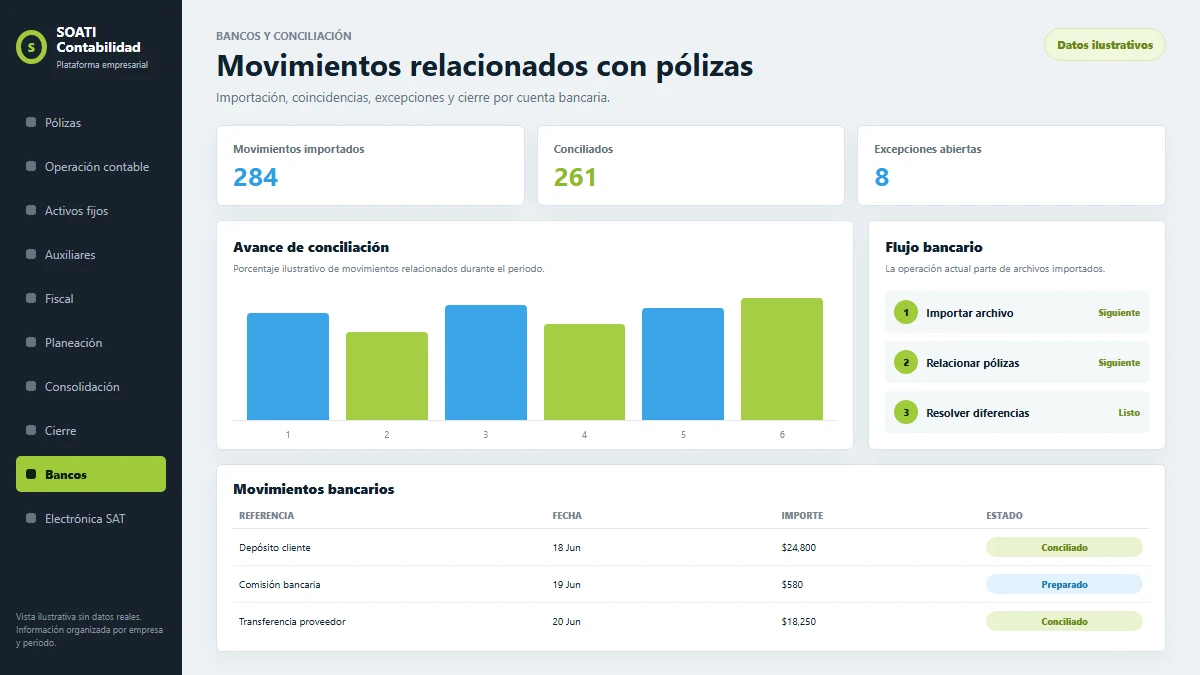Click the IMPORTE column header

pos(802,516)
